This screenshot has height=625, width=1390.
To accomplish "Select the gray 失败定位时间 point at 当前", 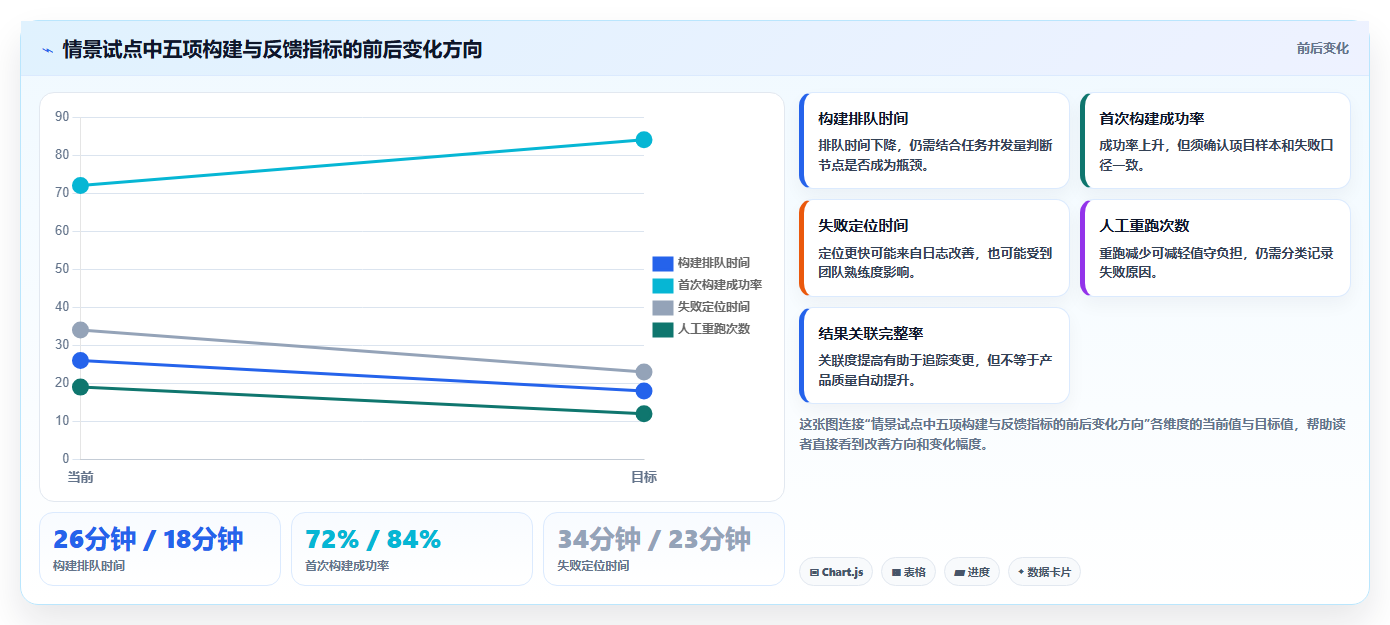I will 81,330.
